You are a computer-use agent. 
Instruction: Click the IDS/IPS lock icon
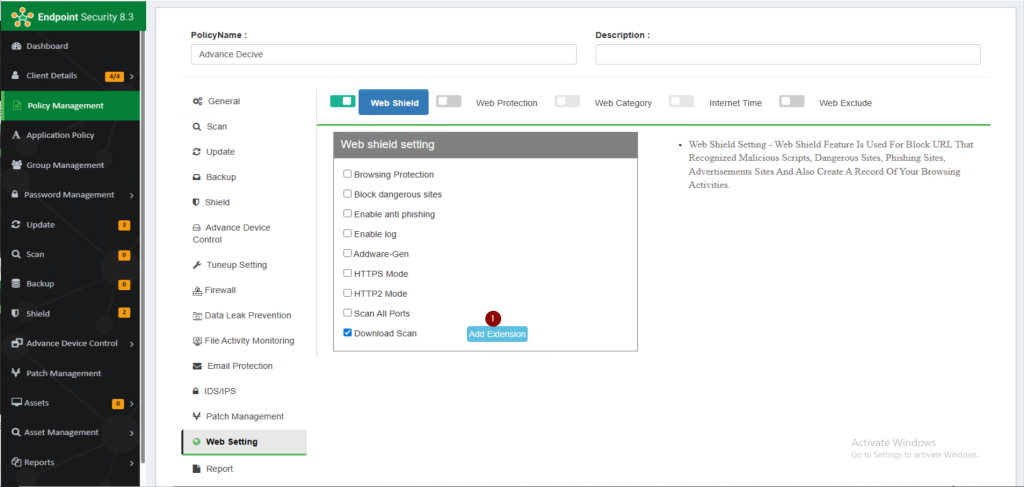(197, 391)
